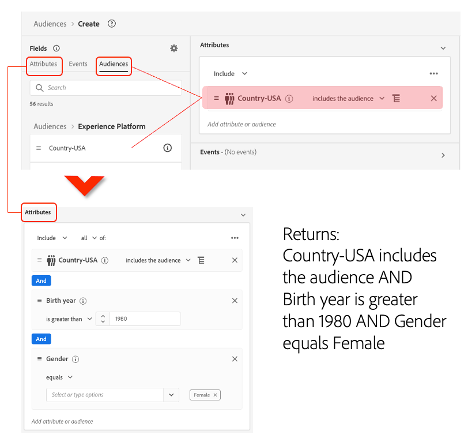Click info icon next to Gender
This screenshot has width=468, height=442.
pos(76,359)
